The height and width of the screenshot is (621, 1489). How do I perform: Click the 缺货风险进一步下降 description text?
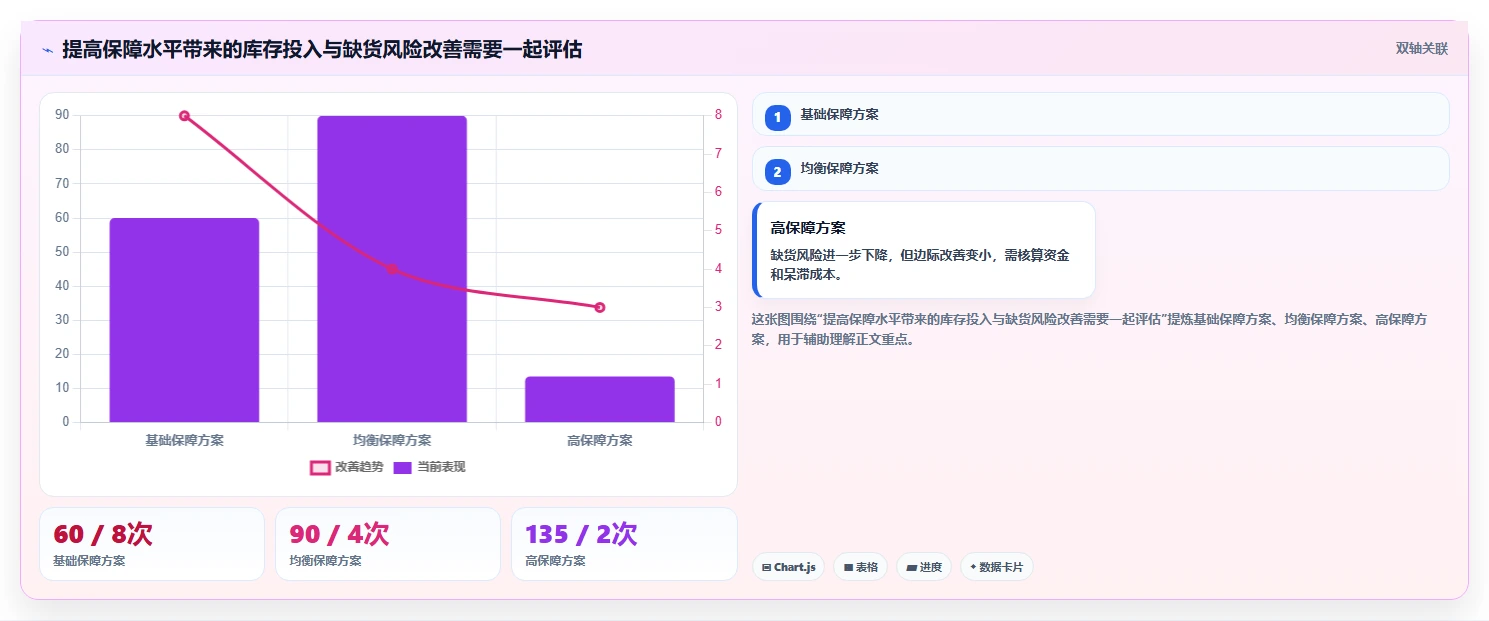pos(920,264)
